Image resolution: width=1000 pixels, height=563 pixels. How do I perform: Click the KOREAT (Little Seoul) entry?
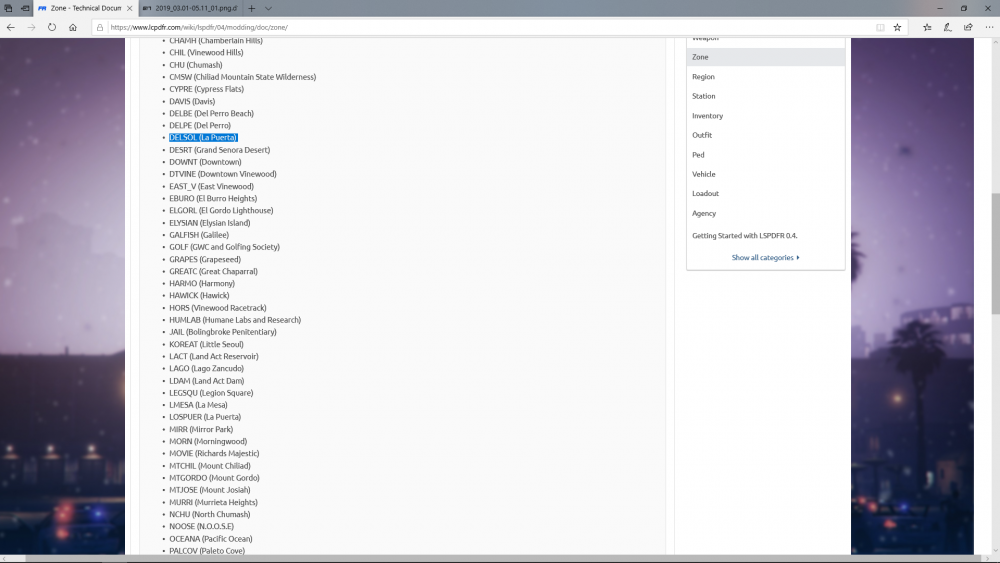pos(206,344)
